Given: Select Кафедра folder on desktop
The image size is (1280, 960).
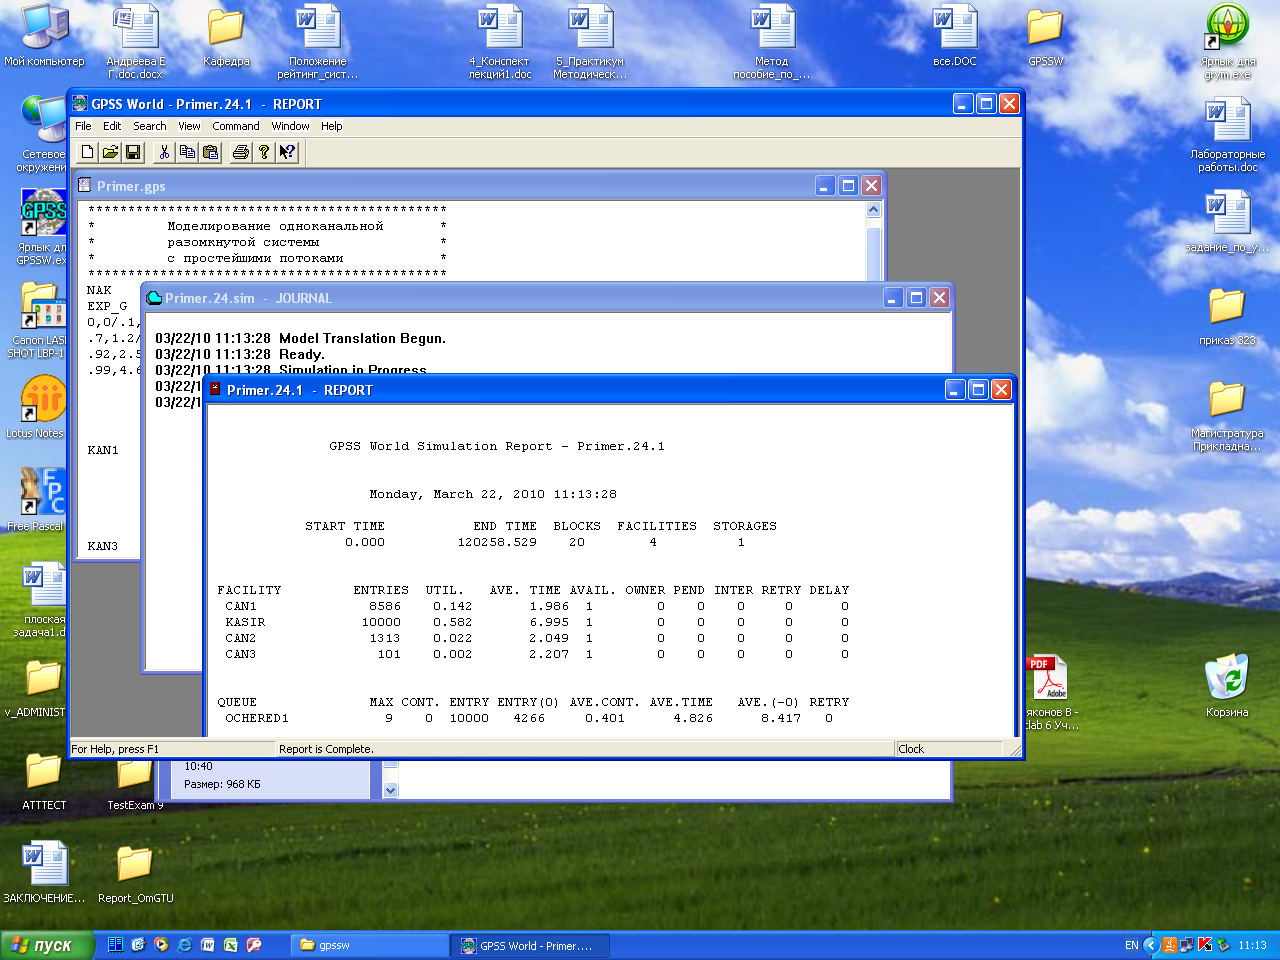Looking at the screenshot, I should pyautogui.click(x=227, y=37).
